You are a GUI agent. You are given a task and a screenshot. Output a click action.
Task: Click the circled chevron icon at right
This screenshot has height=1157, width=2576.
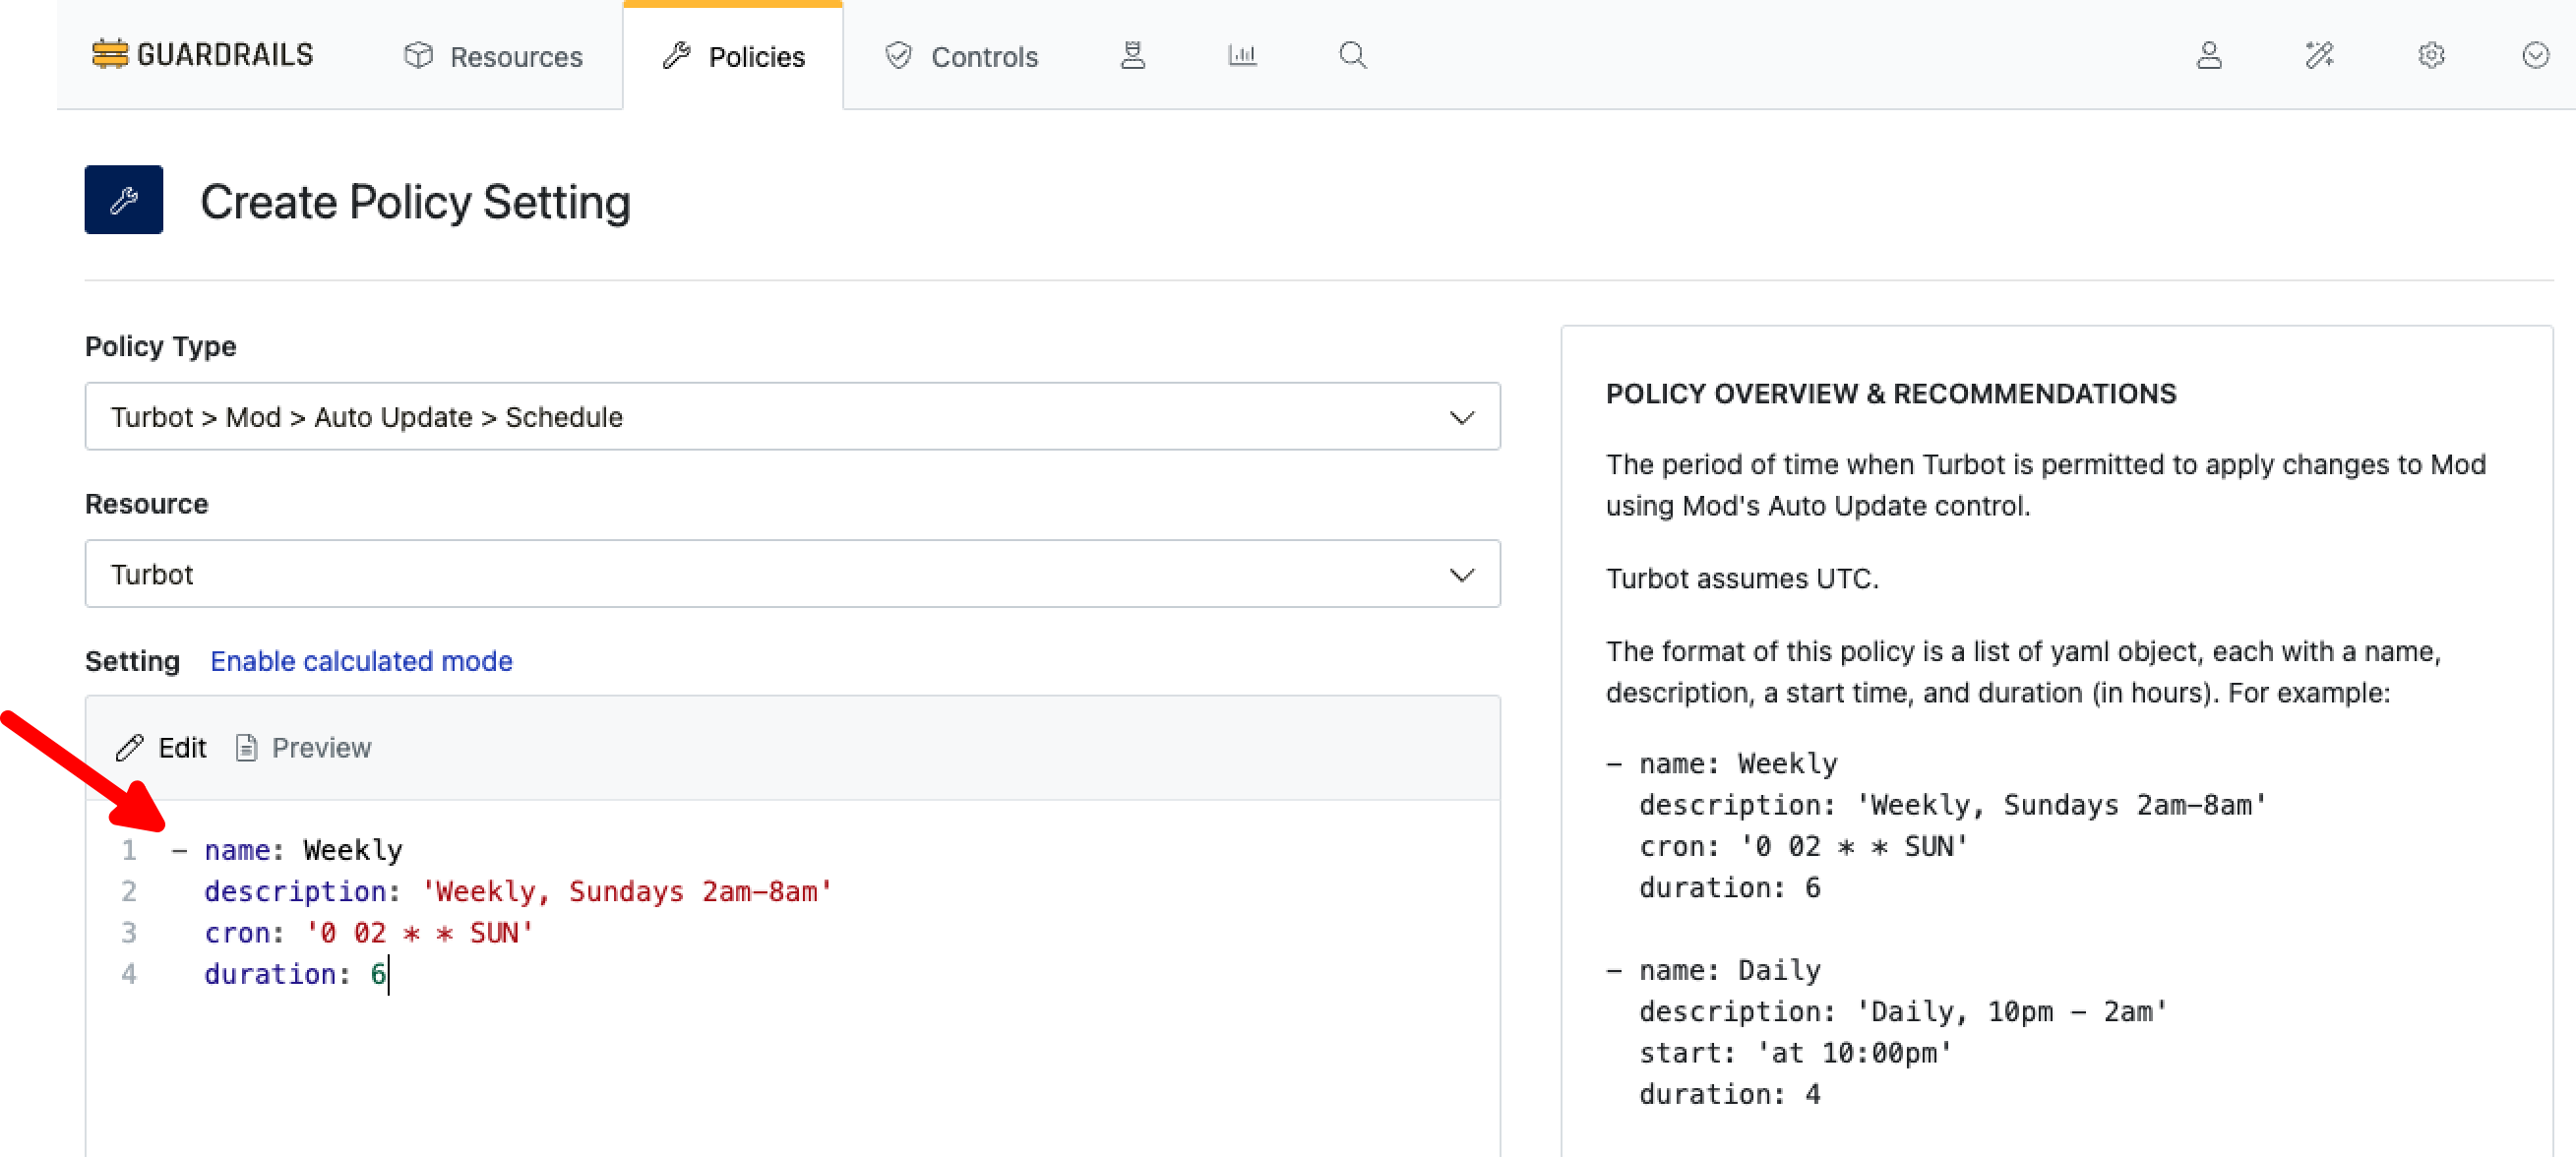coord(2535,55)
